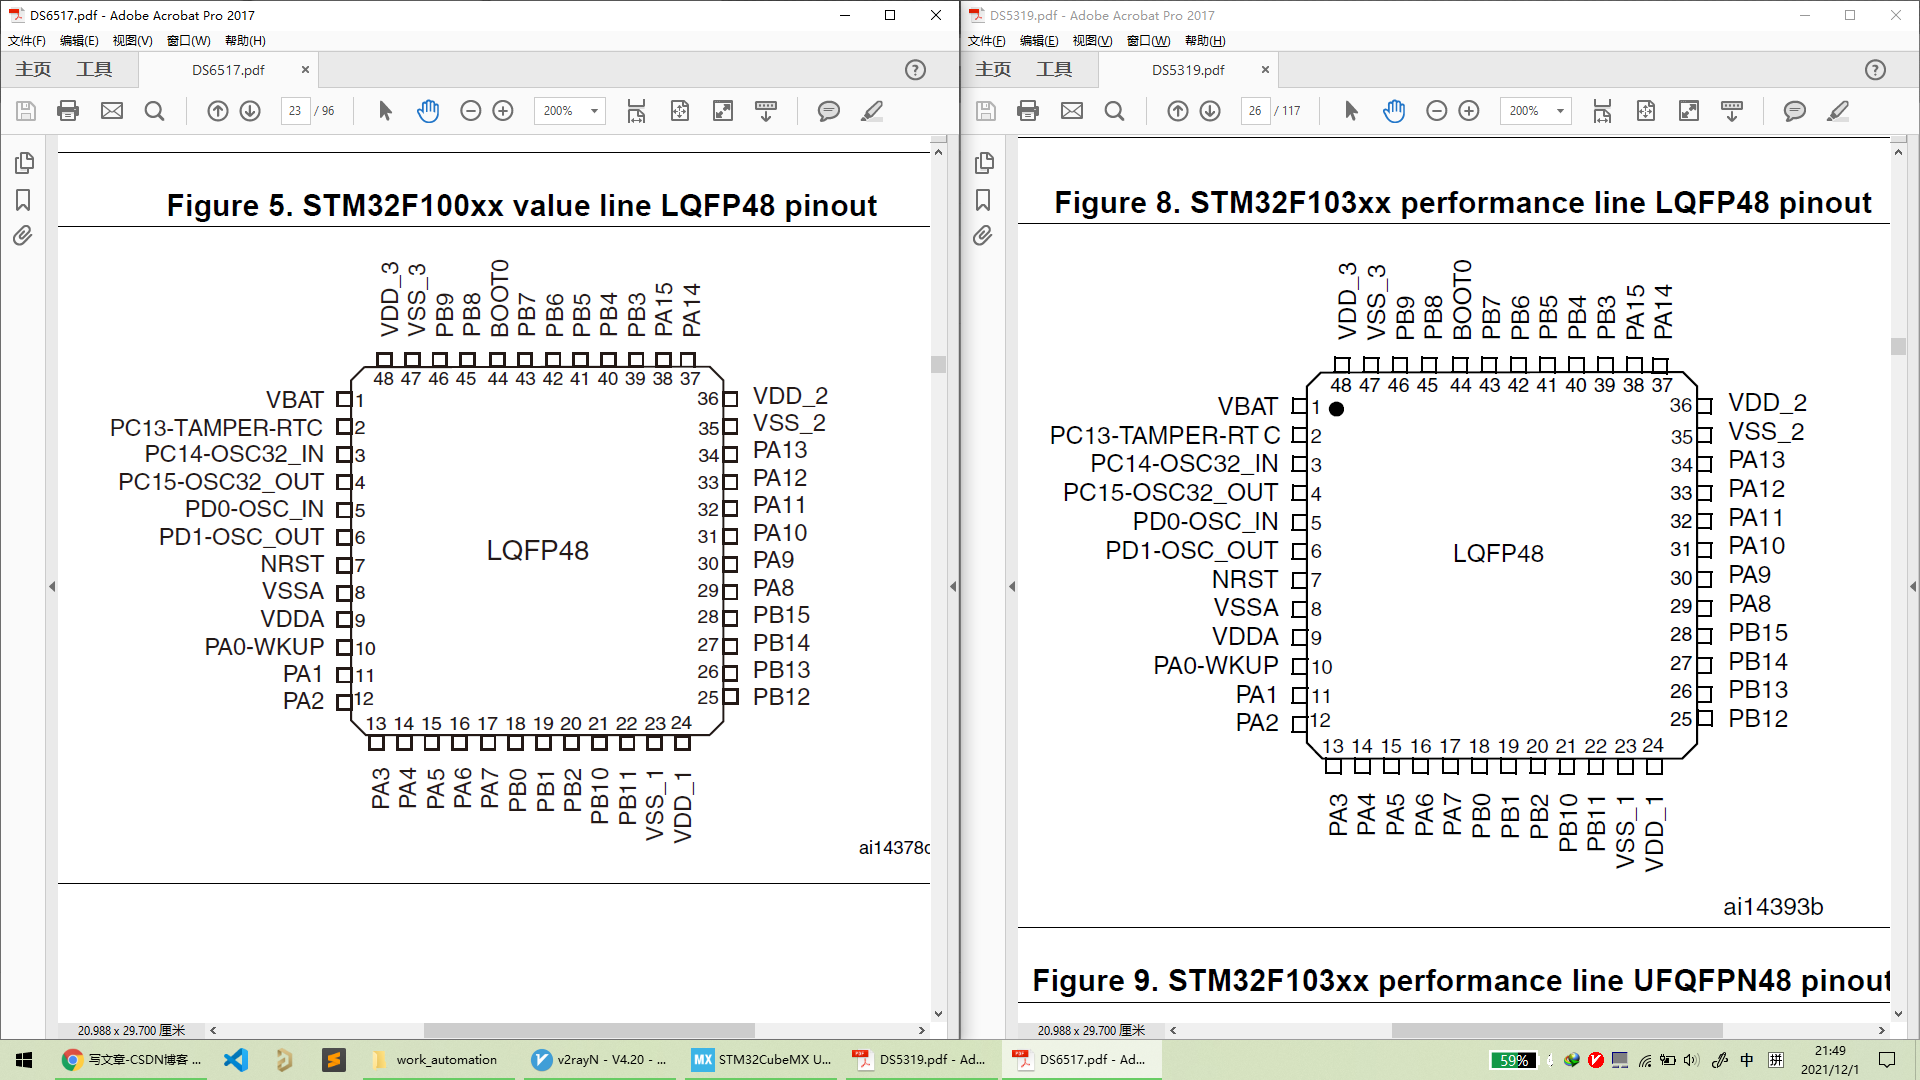This screenshot has height=1080, width=1920.
Task: Open the Comment tool in DS5319.pdf
Action: [1796, 111]
